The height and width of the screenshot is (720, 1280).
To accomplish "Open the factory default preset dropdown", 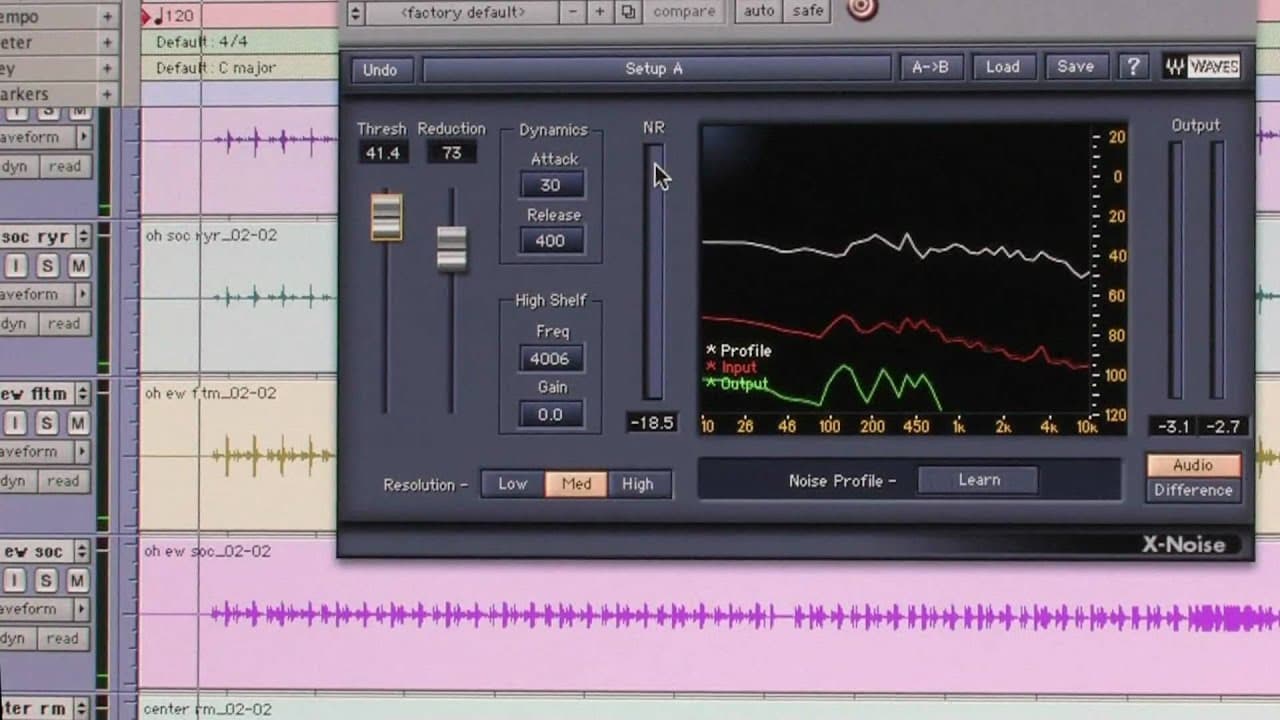I will pyautogui.click(x=463, y=12).
